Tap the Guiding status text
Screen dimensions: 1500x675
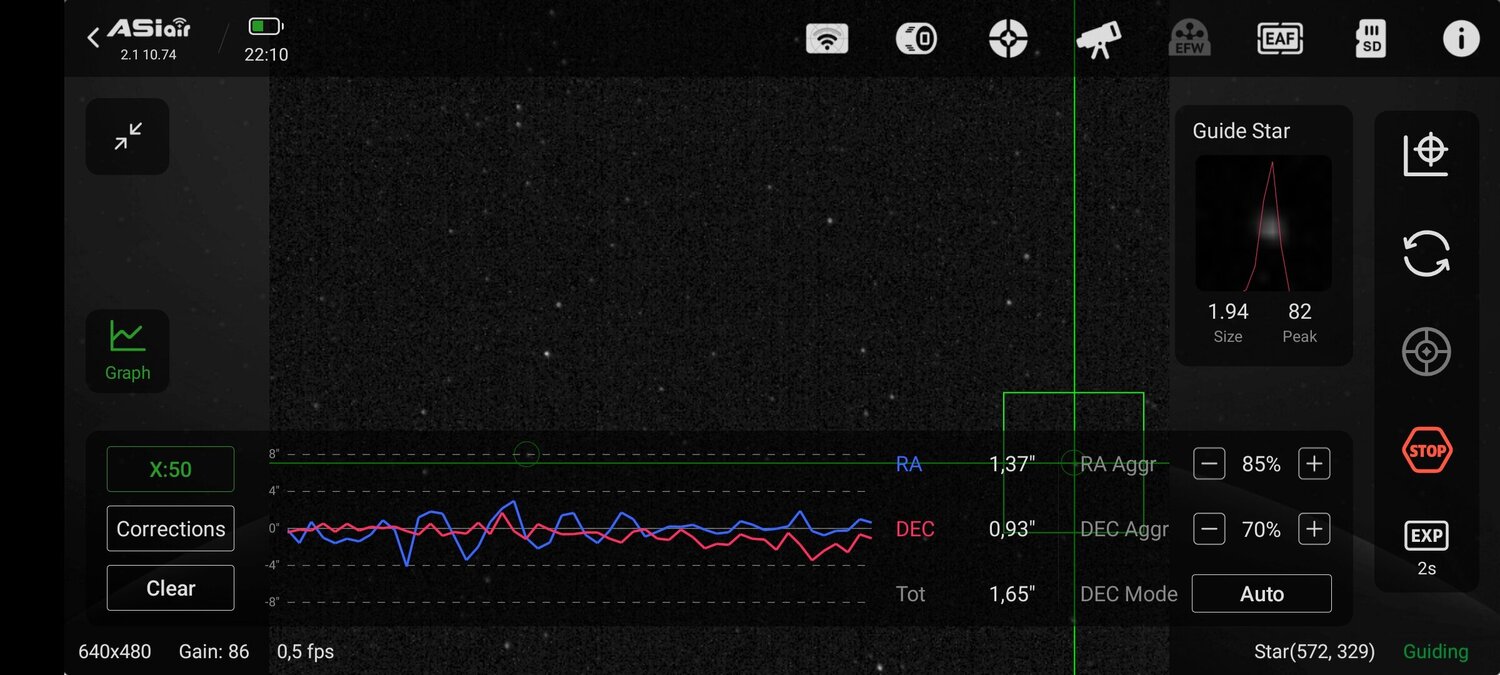click(x=1436, y=652)
